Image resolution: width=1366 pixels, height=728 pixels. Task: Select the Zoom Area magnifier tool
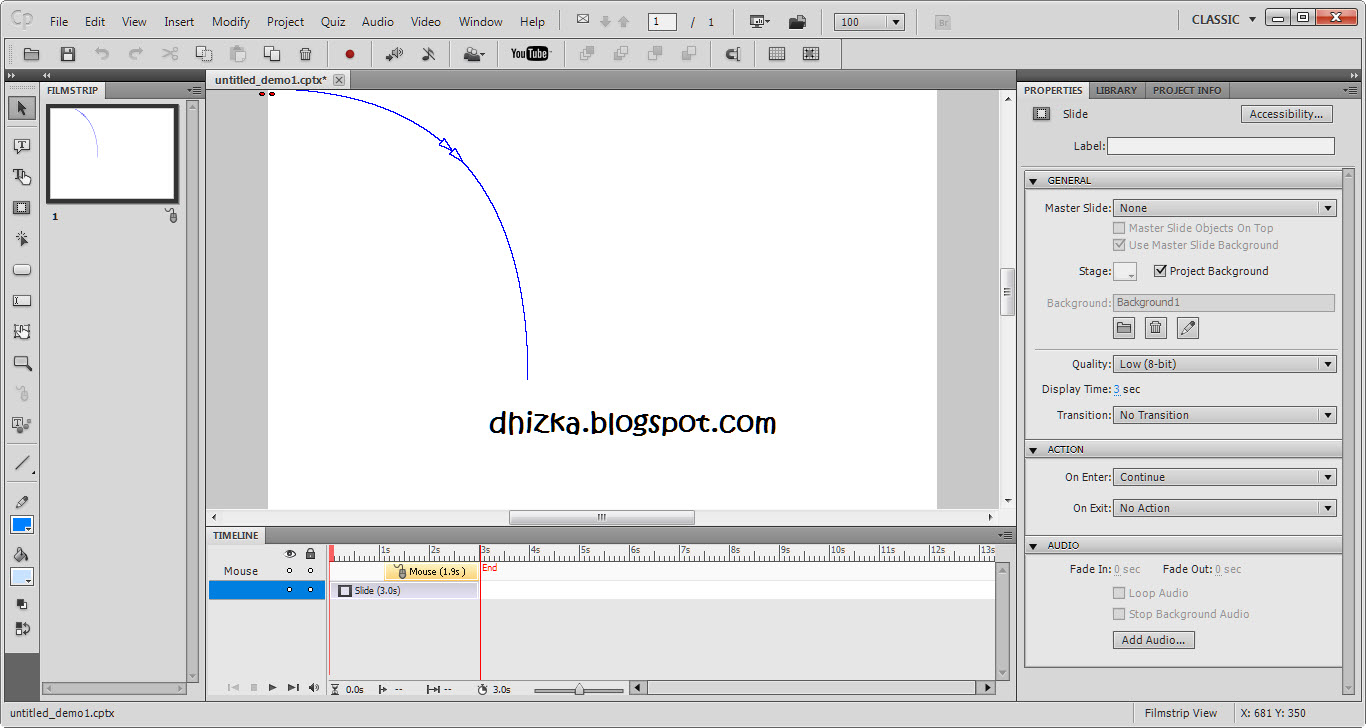point(22,363)
